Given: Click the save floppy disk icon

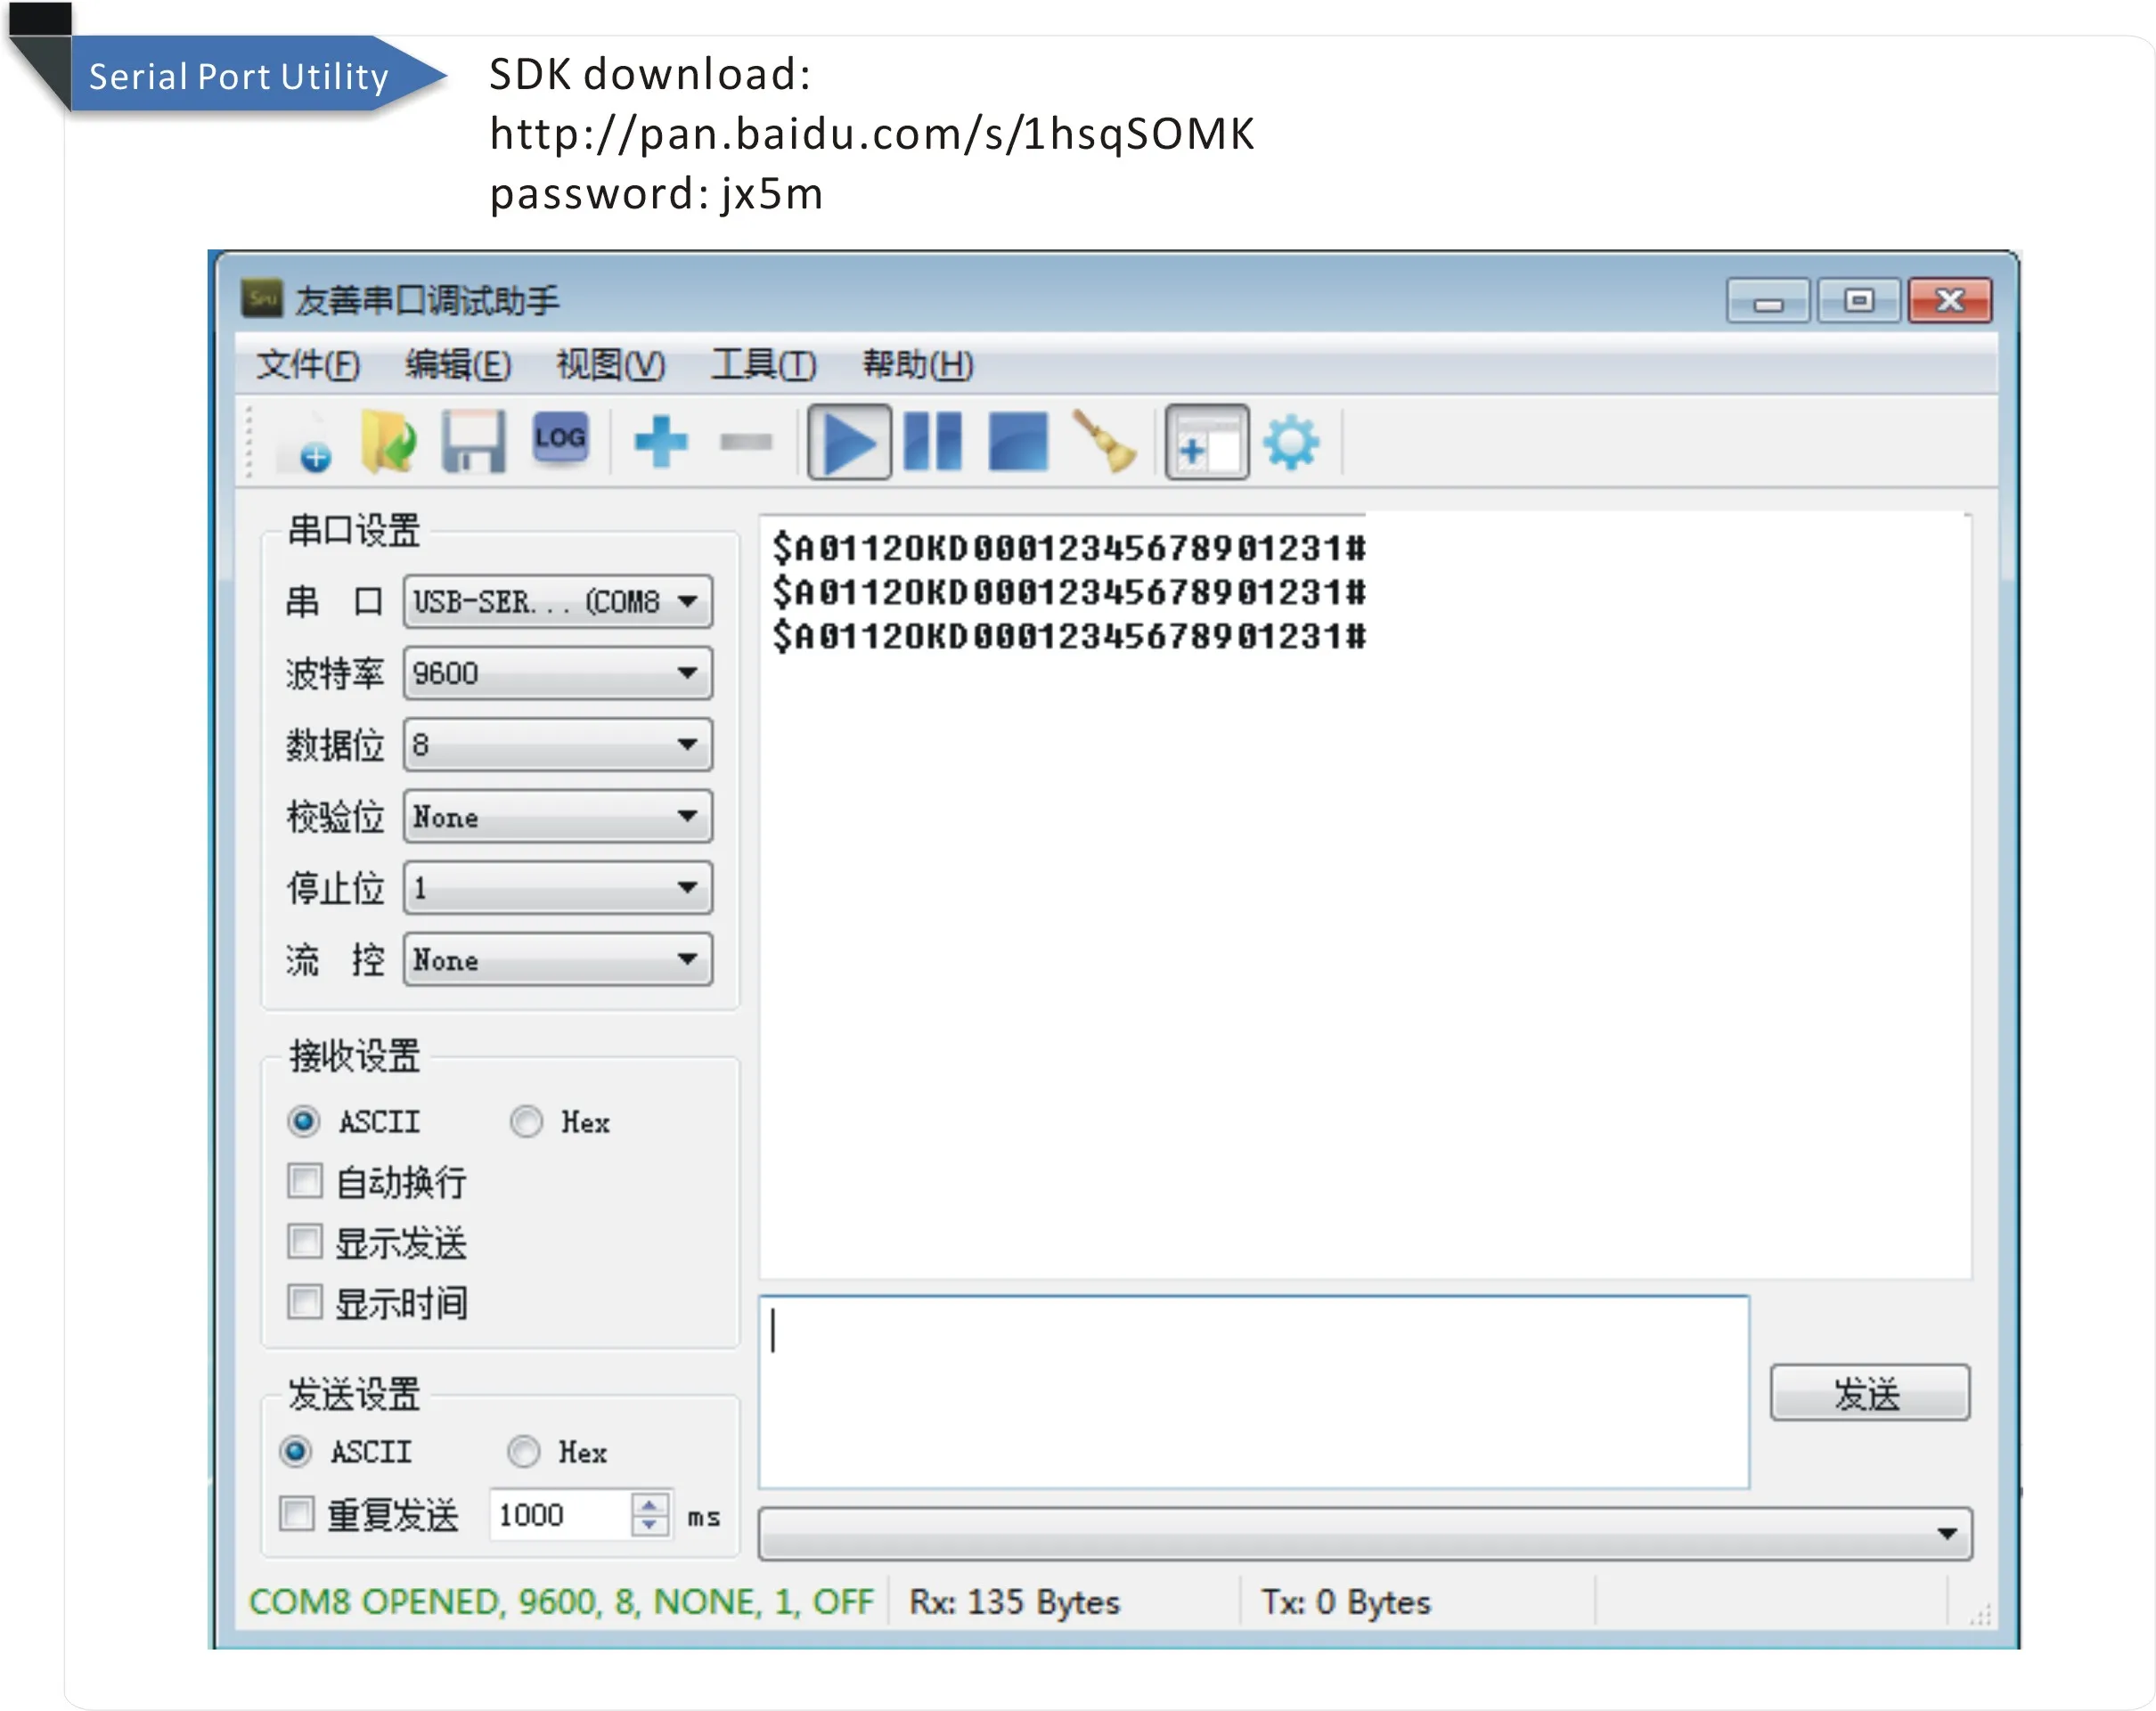Looking at the screenshot, I should click(473, 442).
